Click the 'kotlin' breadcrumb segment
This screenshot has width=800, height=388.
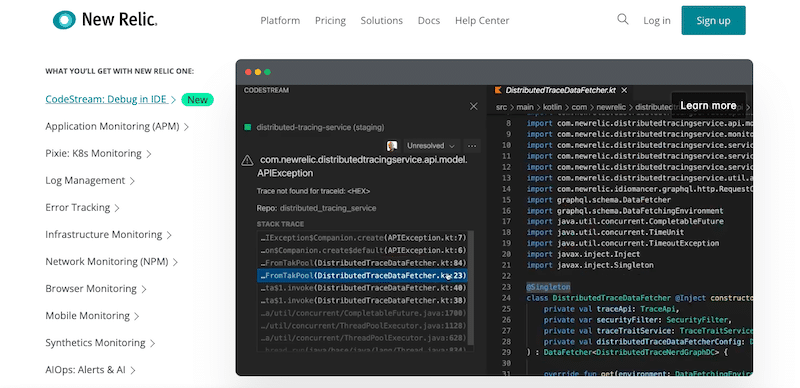[x=552, y=107]
